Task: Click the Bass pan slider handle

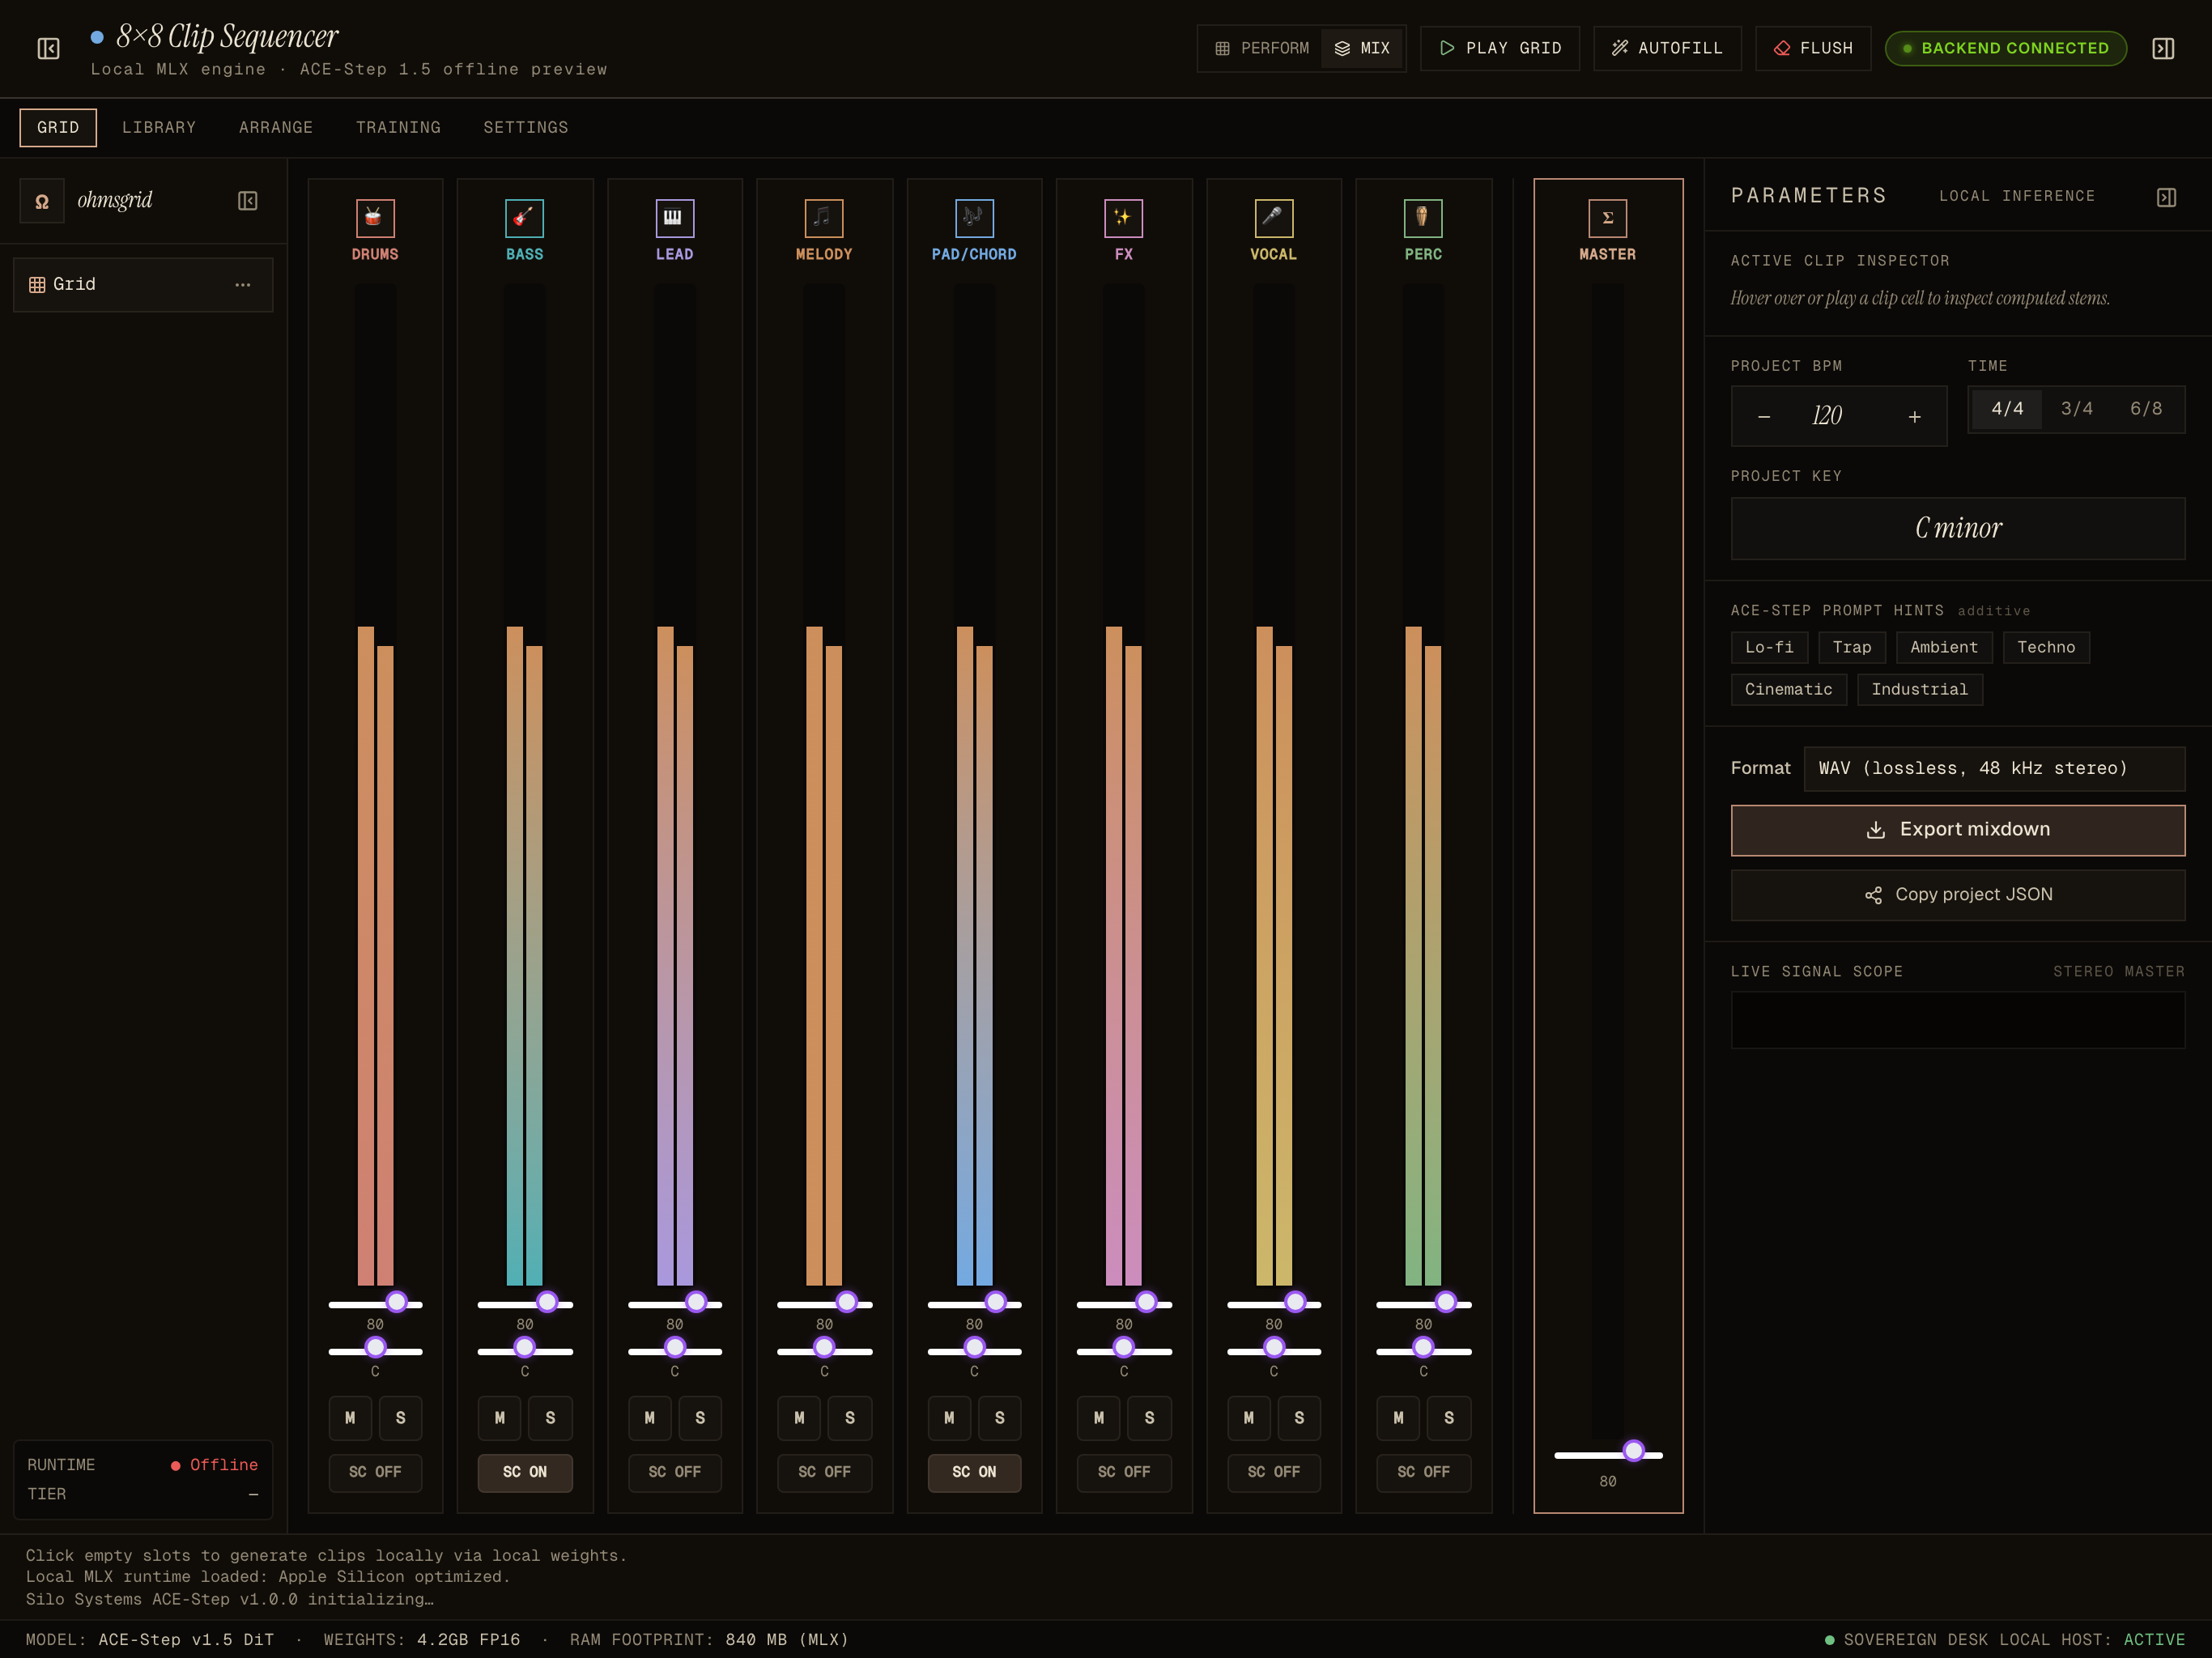Action: (x=524, y=1348)
